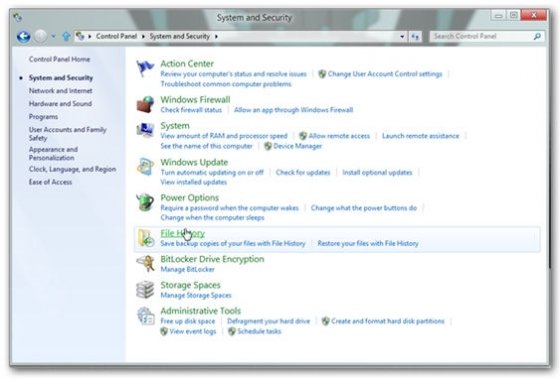
Task: Click Check firewall status
Action: point(191,110)
